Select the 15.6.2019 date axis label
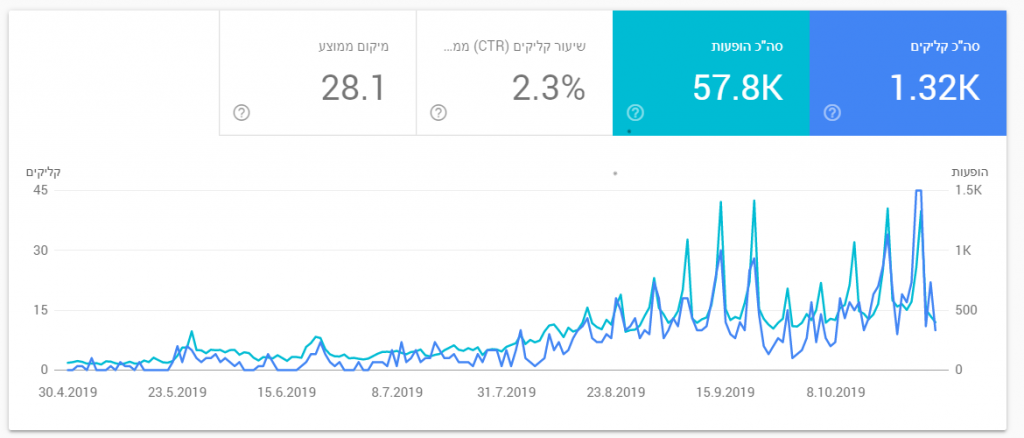1024x438 pixels. click(x=285, y=392)
